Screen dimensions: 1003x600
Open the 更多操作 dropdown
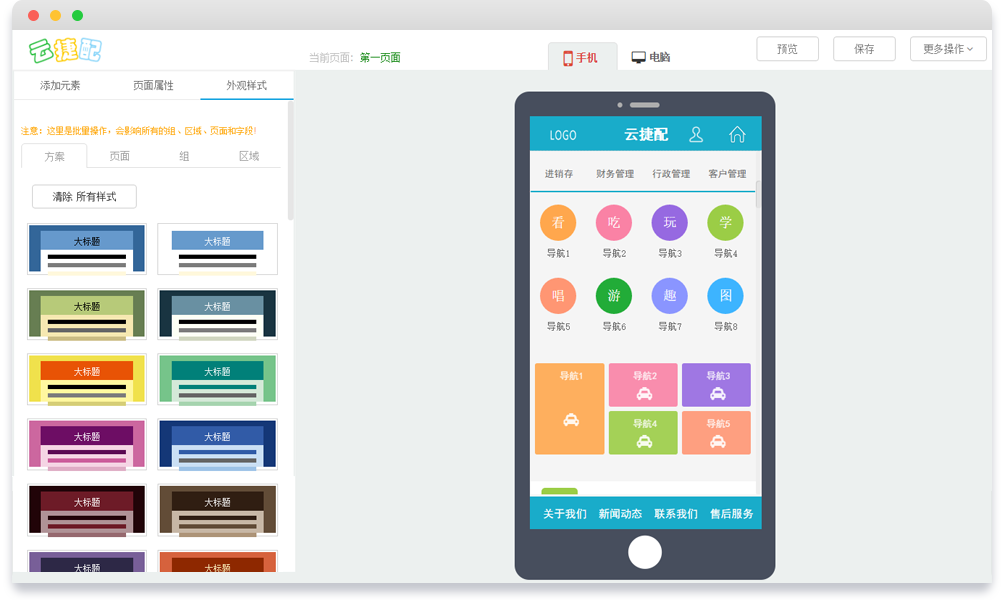coord(948,49)
